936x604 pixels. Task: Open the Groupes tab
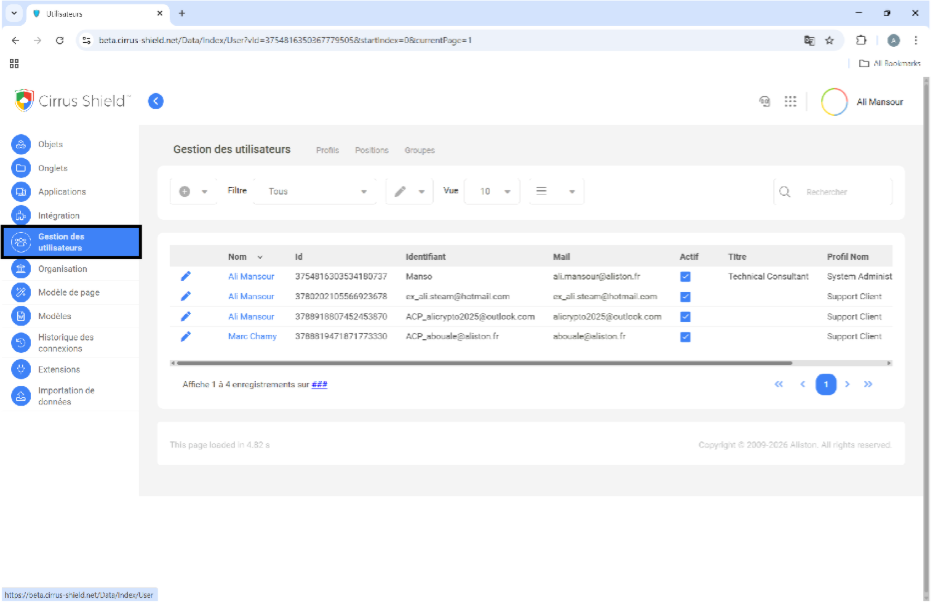419,151
